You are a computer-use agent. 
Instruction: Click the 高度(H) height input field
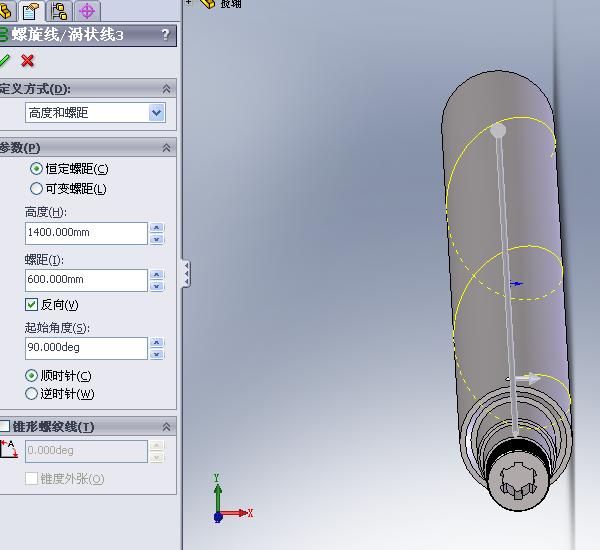tap(86, 233)
